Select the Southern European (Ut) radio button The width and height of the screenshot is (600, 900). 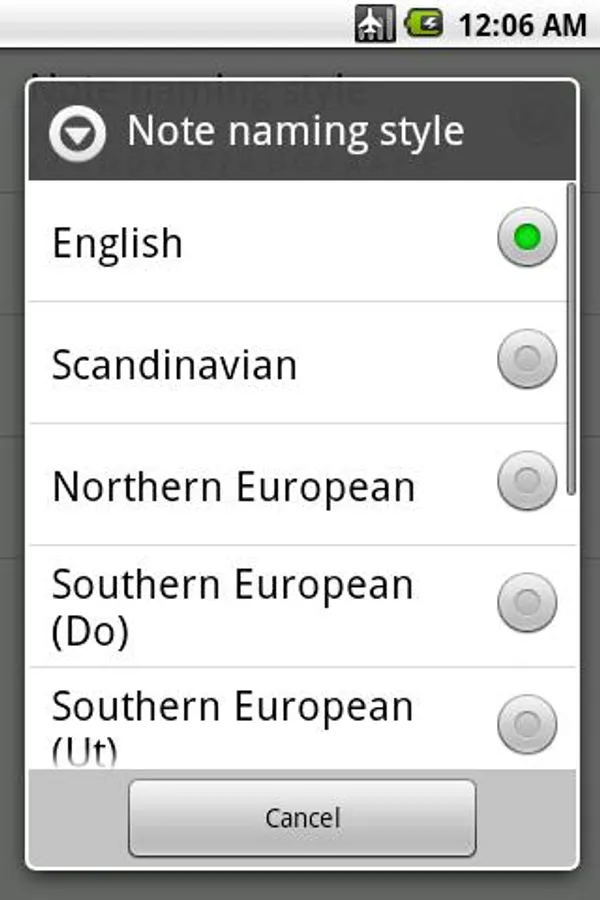(527, 723)
